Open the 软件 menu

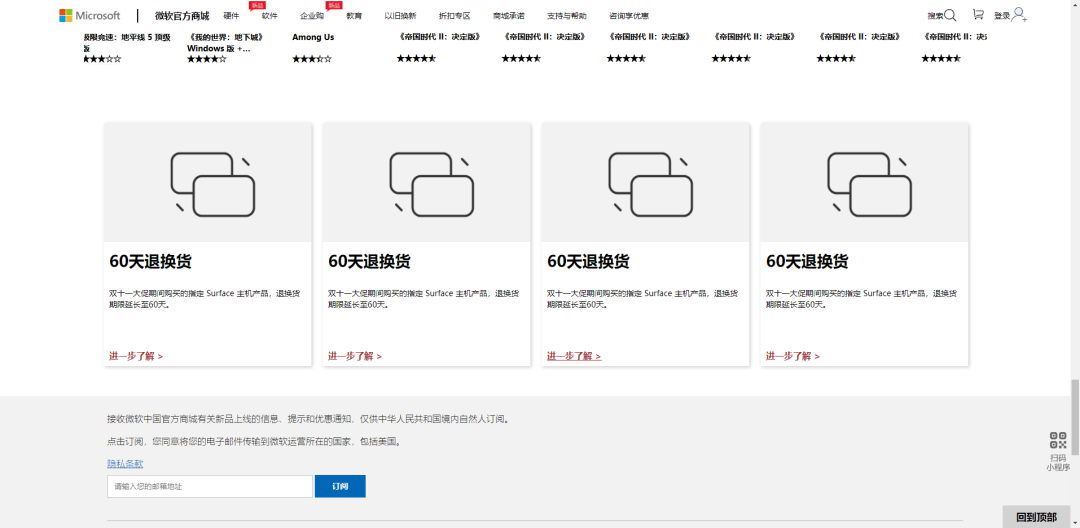pos(269,16)
